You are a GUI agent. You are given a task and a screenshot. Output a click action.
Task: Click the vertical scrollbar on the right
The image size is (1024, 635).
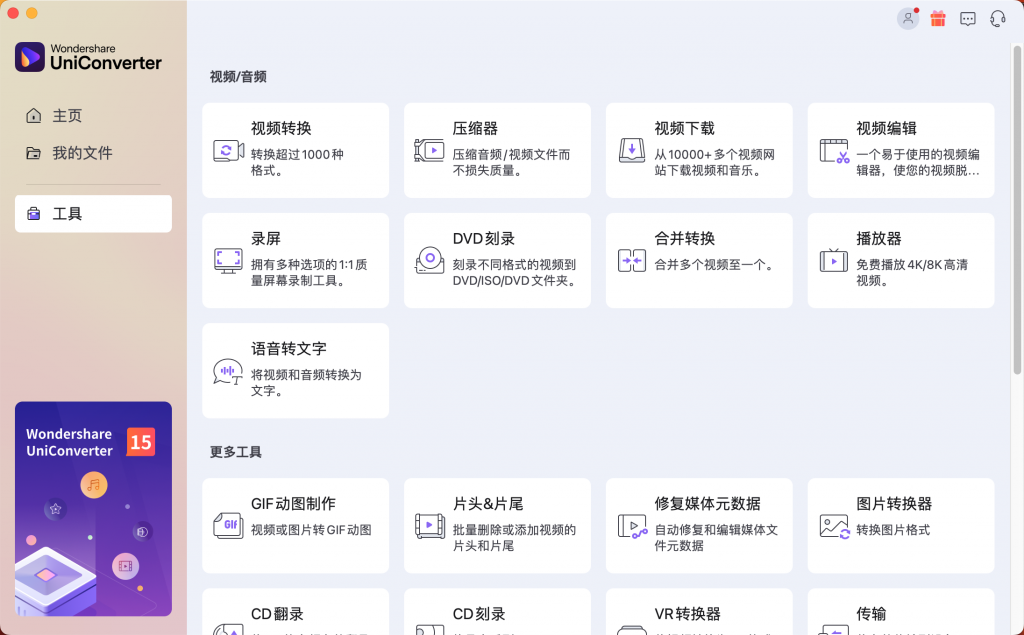click(x=1017, y=210)
